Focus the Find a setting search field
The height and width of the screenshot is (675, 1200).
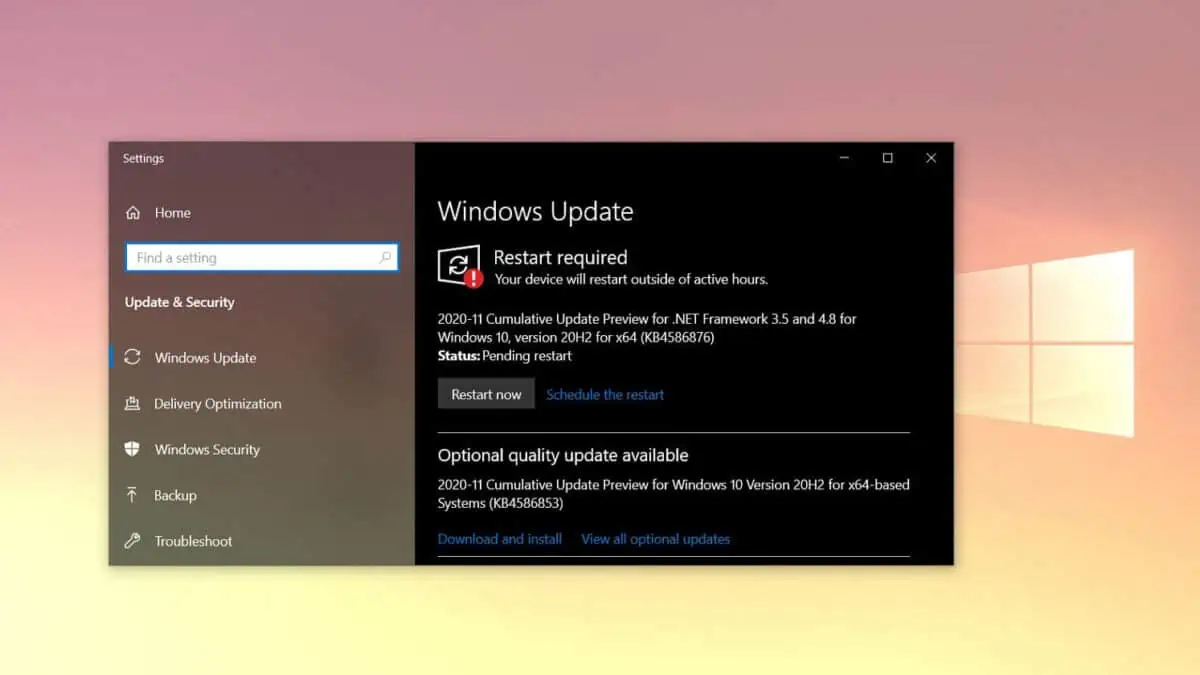[x=262, y=258]
